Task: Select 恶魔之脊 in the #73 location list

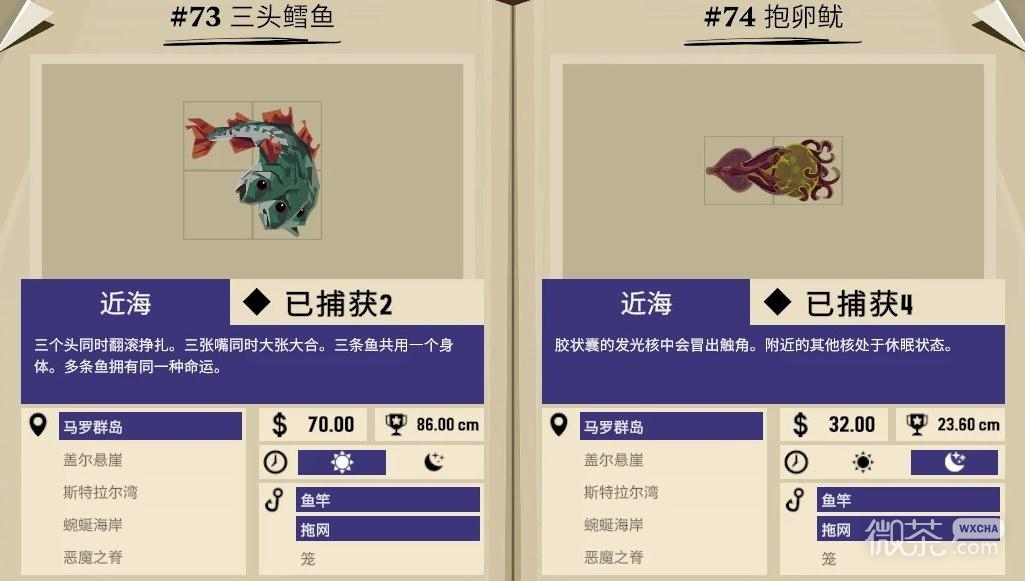Action: [x=93, y=557]
